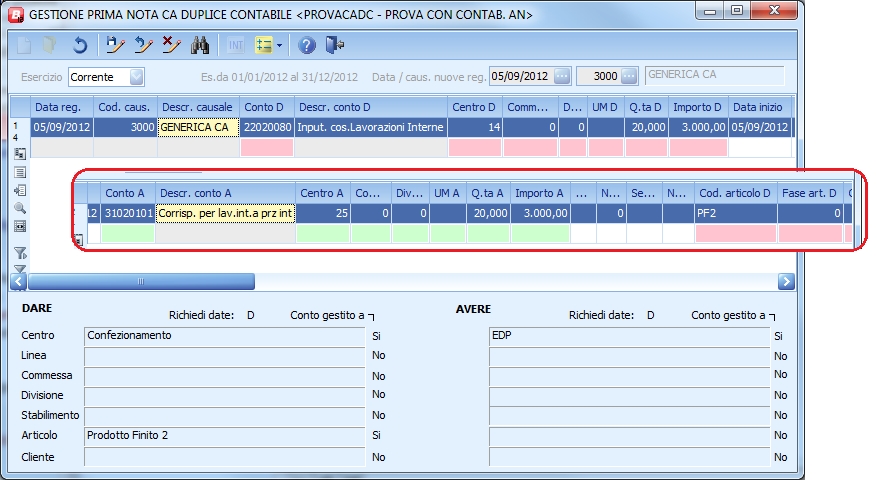Click the yellow plus-minus list icon

(263, 45)
